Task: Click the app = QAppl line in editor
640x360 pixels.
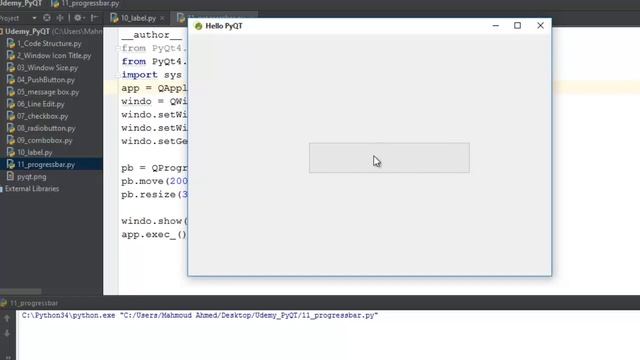Action: (154, 88)
